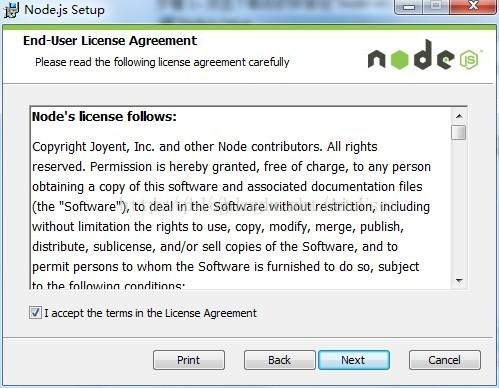Click the 'I accept the terms' label text
This screenshot has width=499, height=388.
tap(150, 313)
